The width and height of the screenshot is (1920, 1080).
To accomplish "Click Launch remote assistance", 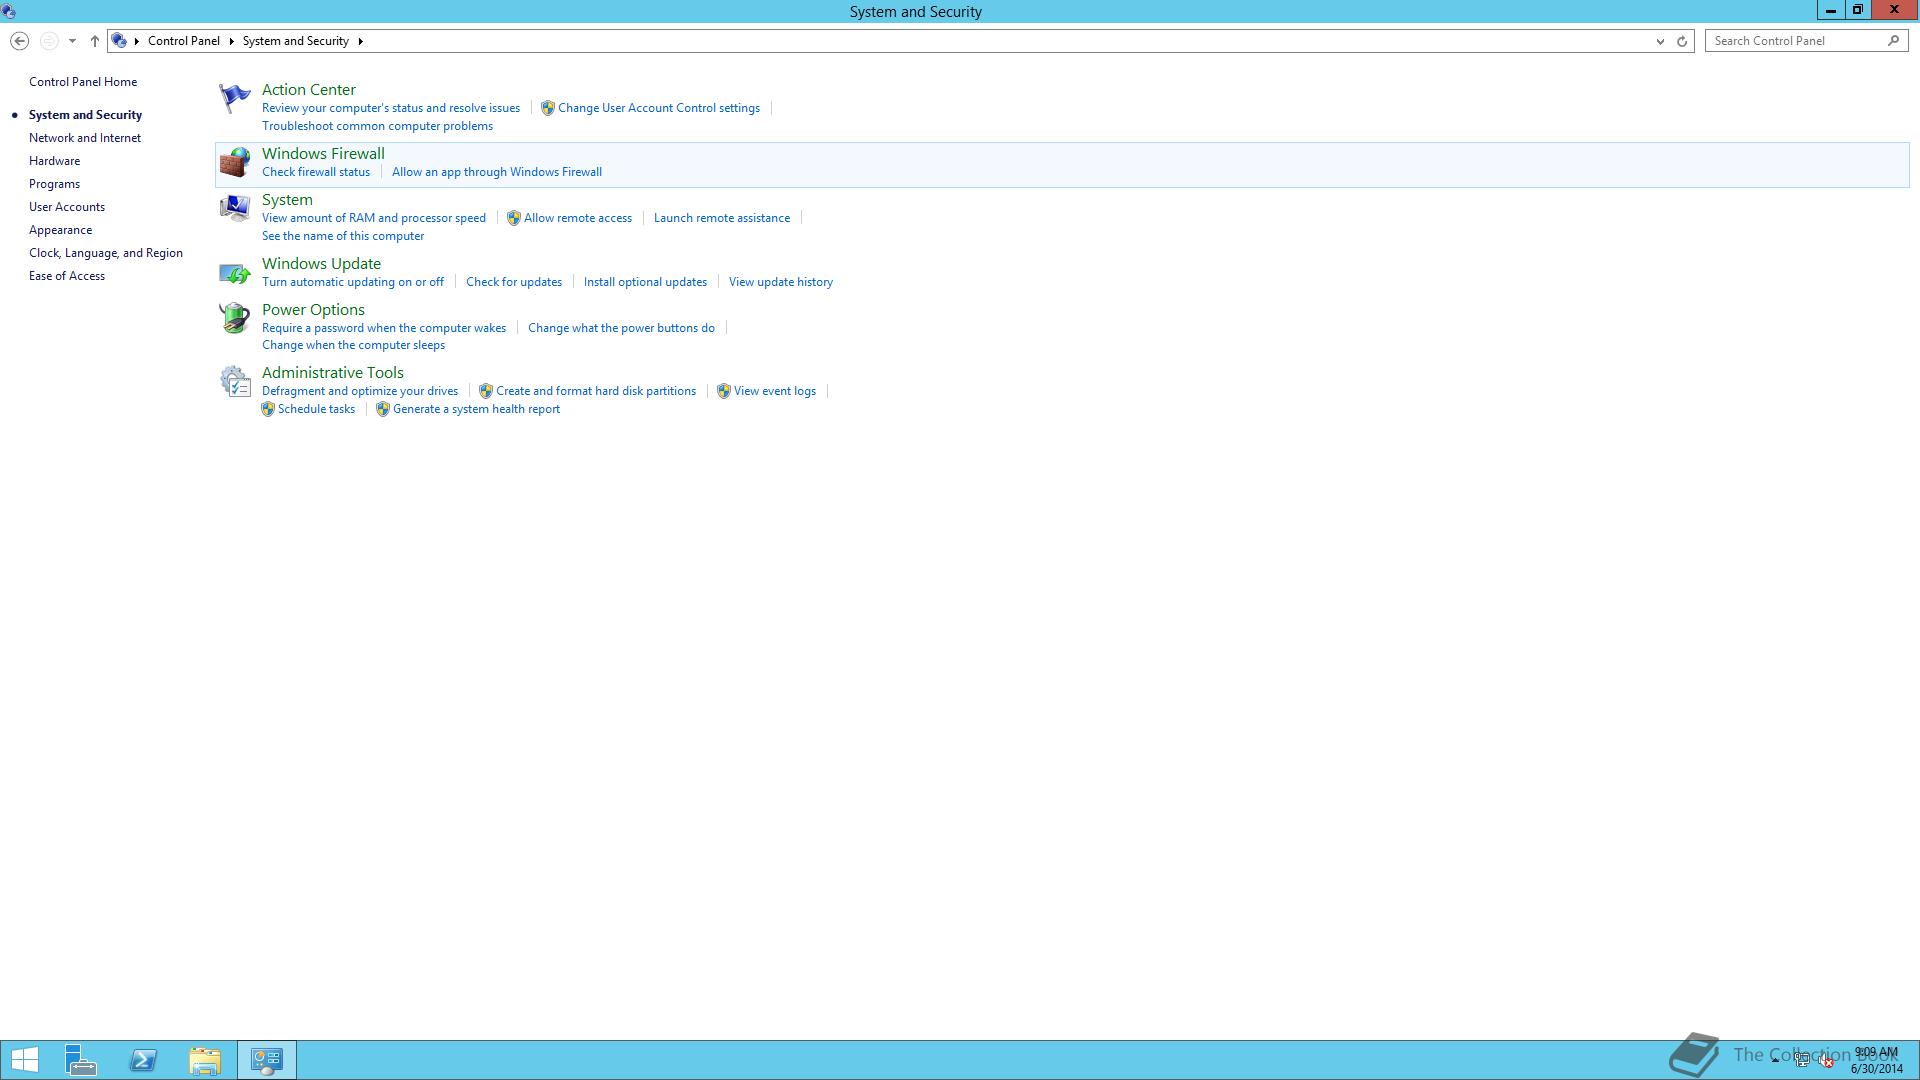I will coord(722,218).
